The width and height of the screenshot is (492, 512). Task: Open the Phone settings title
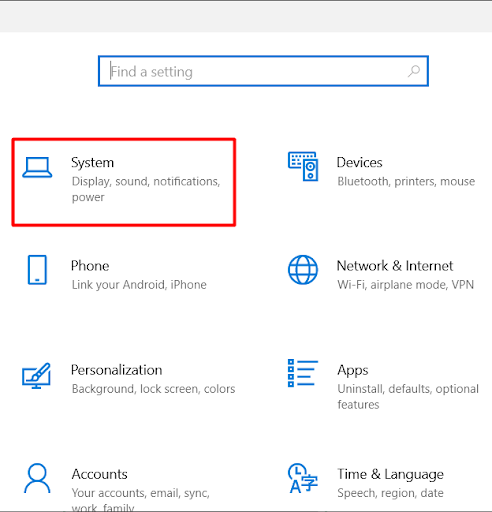click(90, 266)
